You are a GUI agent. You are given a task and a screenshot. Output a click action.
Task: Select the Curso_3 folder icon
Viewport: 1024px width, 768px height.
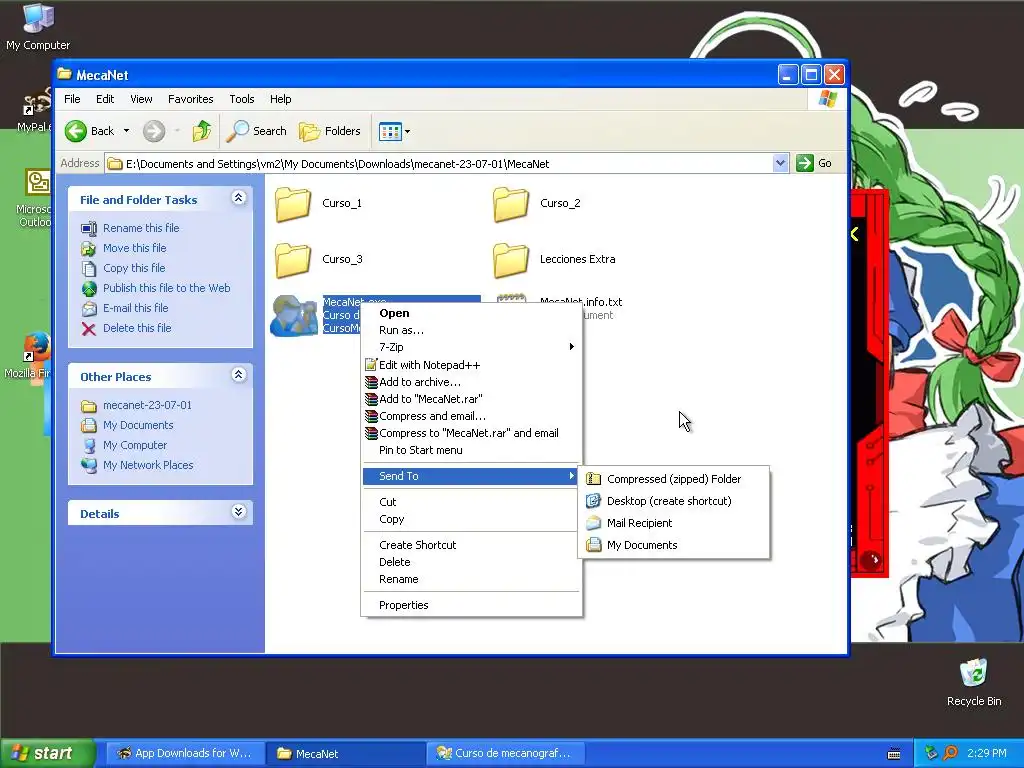point(293,261)
